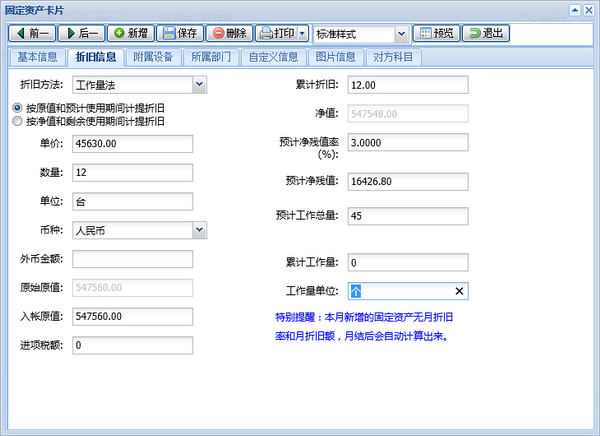Viewport: 600px width, 436px height.
Task: Click the 预计净残值 input field
Action: pyautogui.click(x=408, y=181)
